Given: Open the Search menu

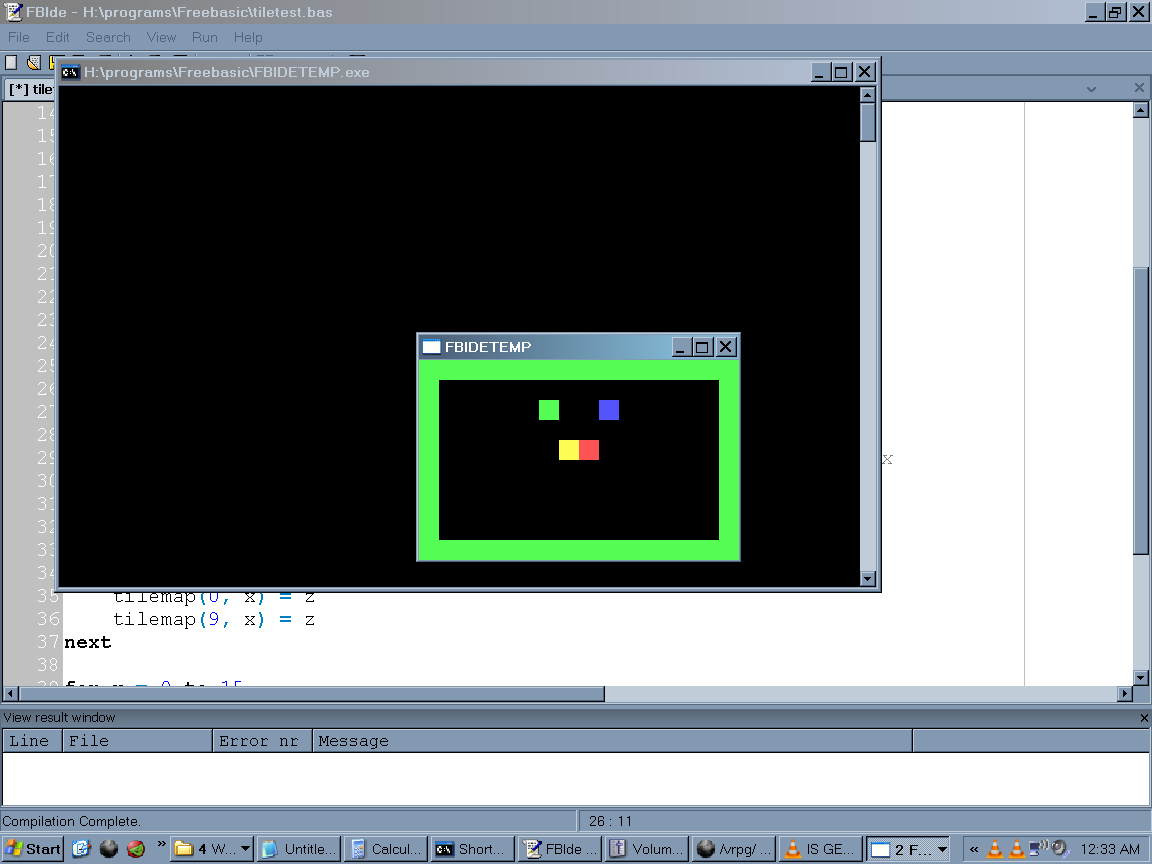Looking at the screenshot, I should (x=108, y=37).
